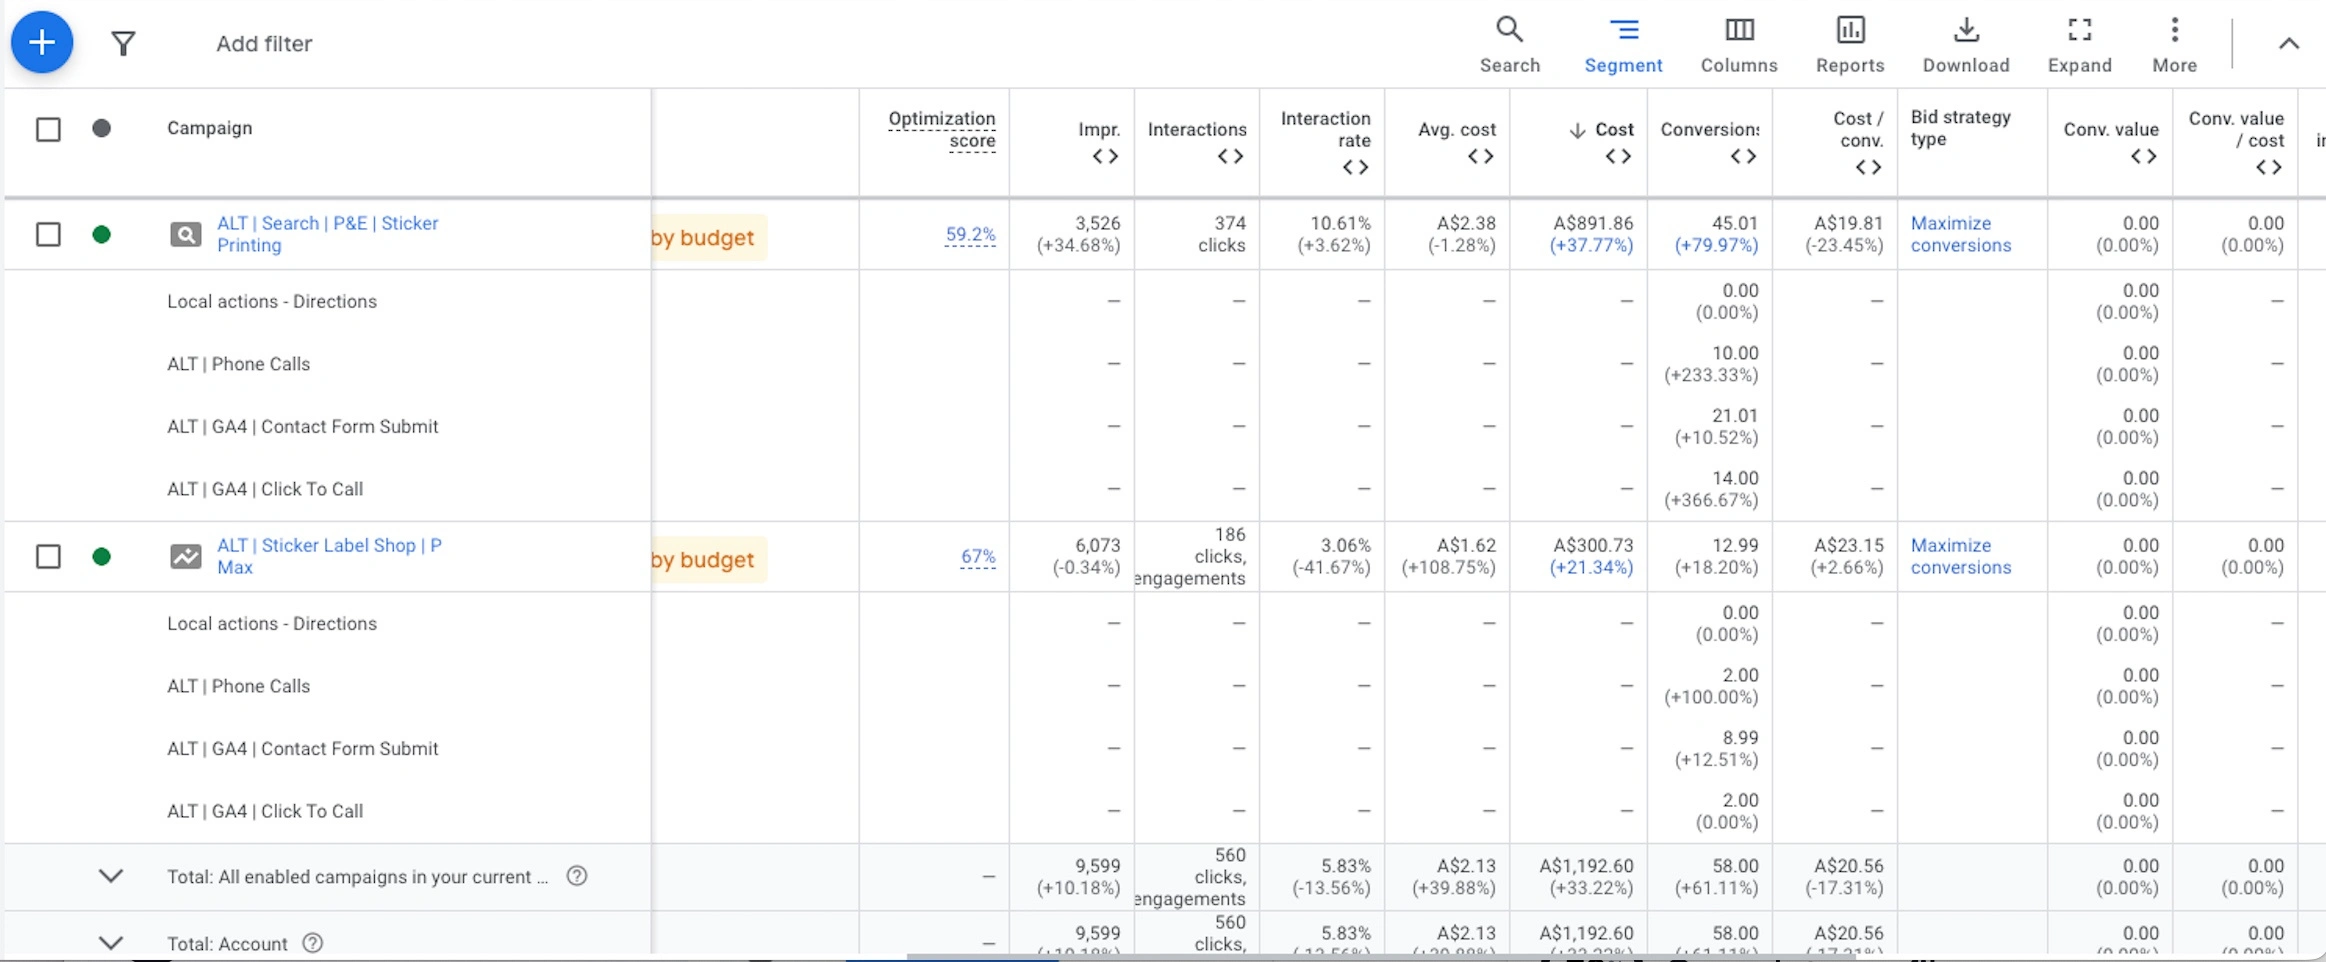Open the More options menu

[2174, 43]
